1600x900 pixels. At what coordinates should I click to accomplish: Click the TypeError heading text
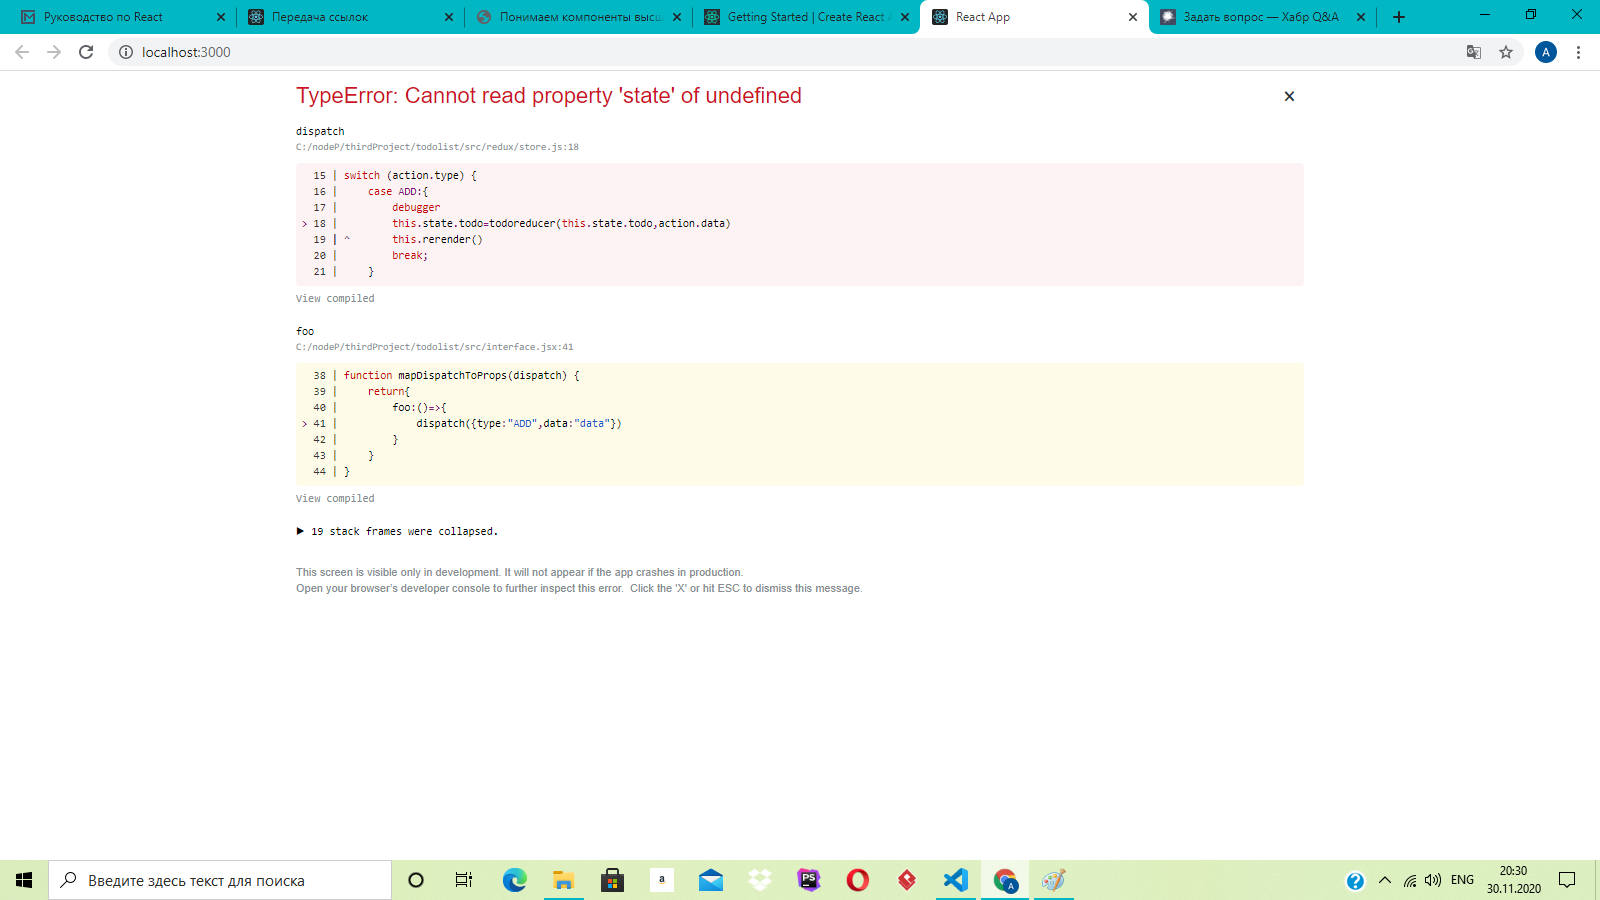pos(549,96)
